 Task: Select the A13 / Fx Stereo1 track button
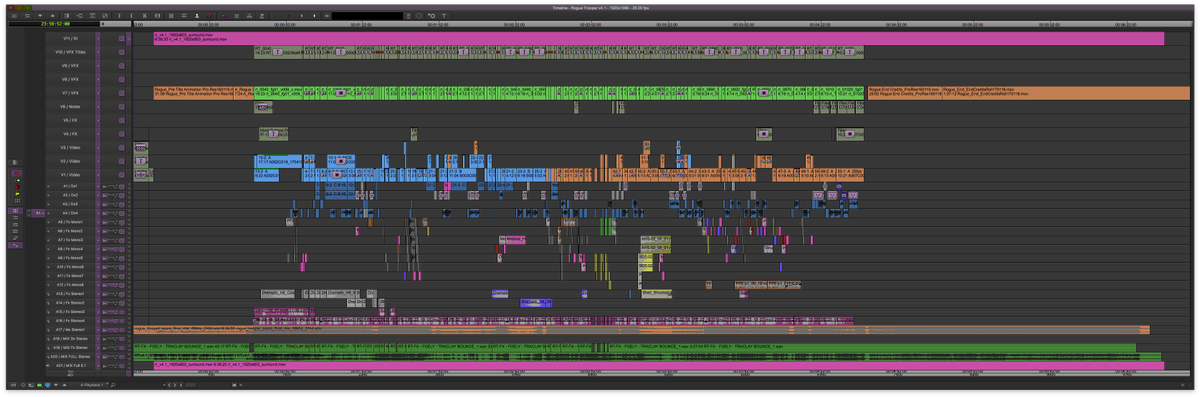point(70,294)
